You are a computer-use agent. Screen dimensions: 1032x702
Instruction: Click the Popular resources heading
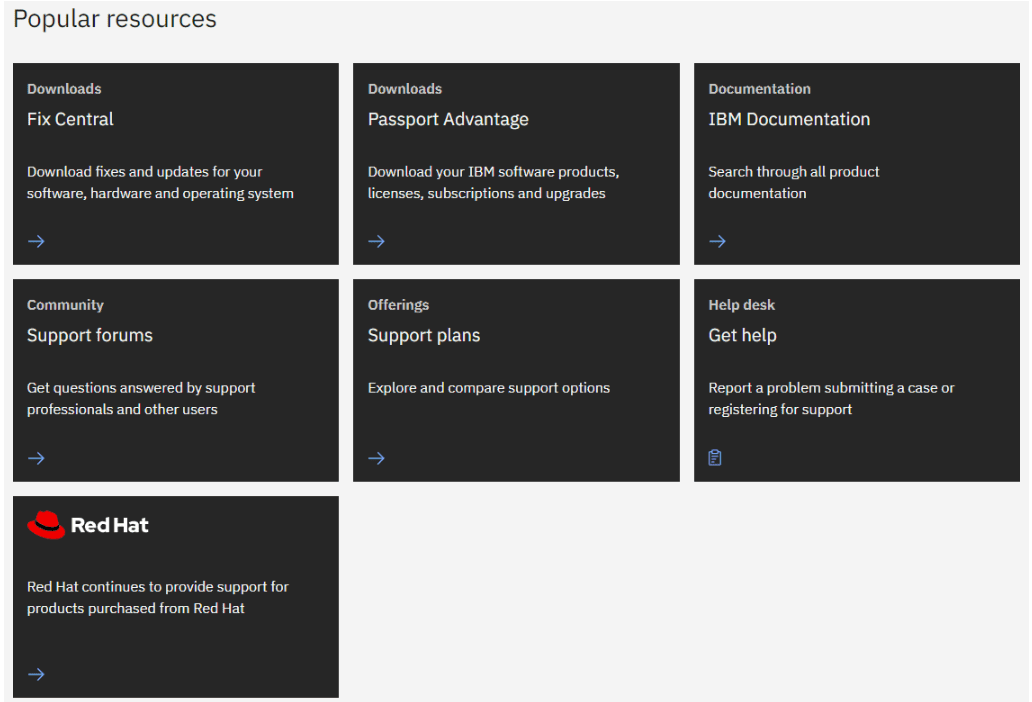point(115,19)
